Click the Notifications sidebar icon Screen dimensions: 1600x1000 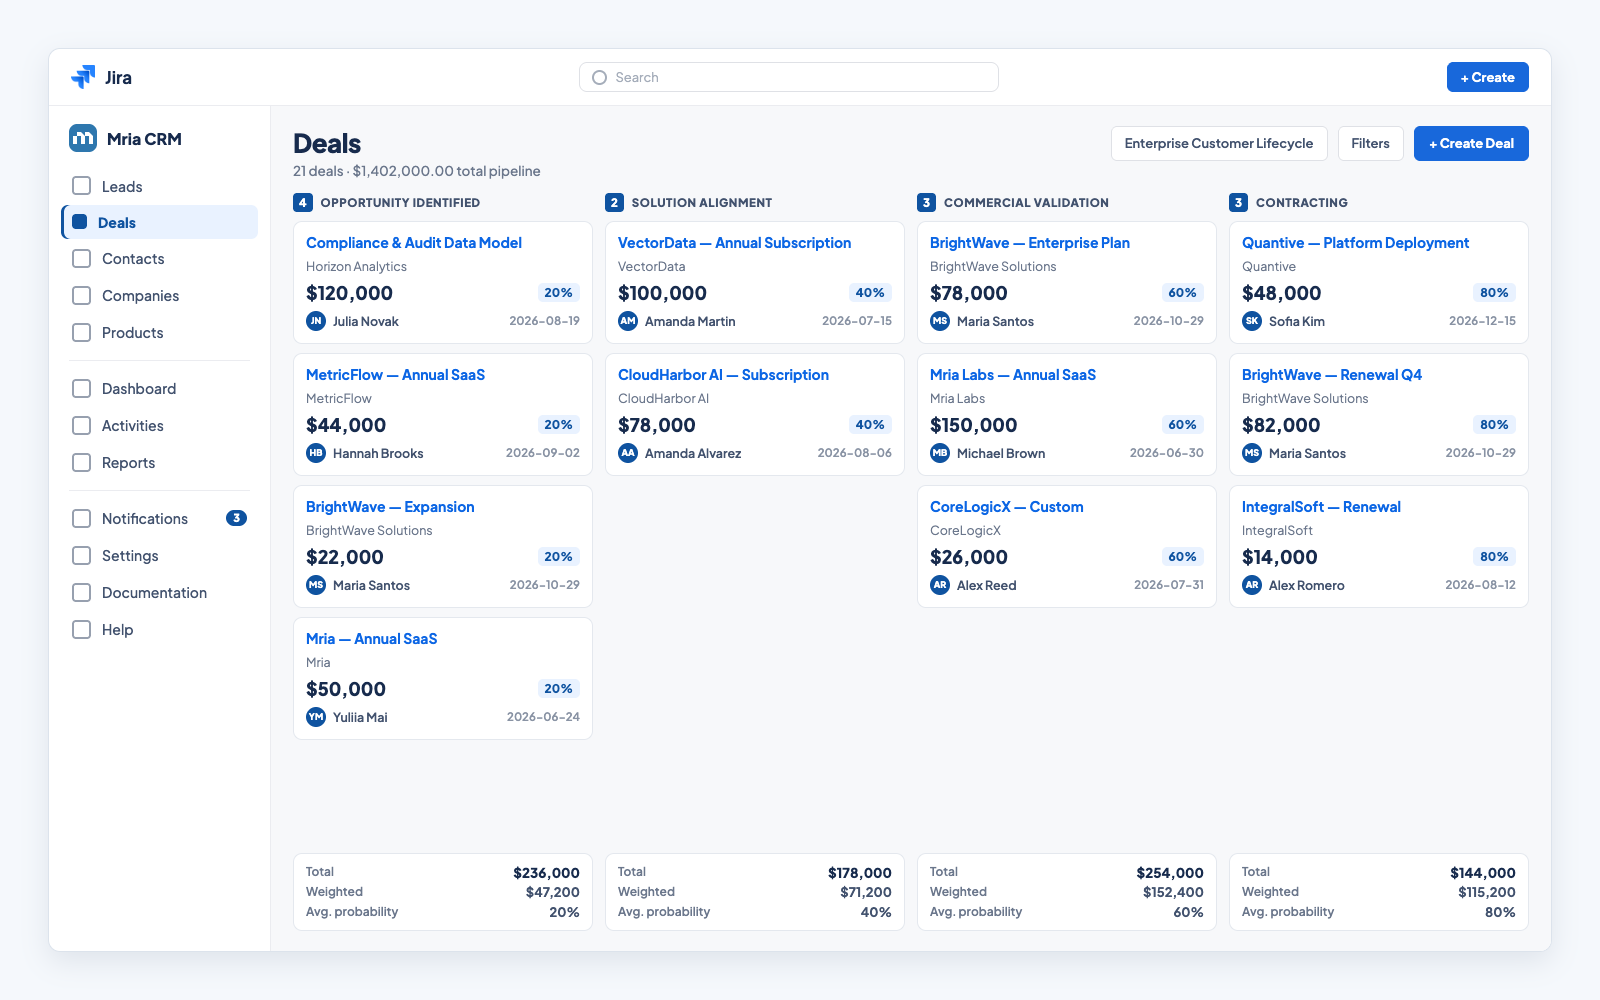coord(82,518)
